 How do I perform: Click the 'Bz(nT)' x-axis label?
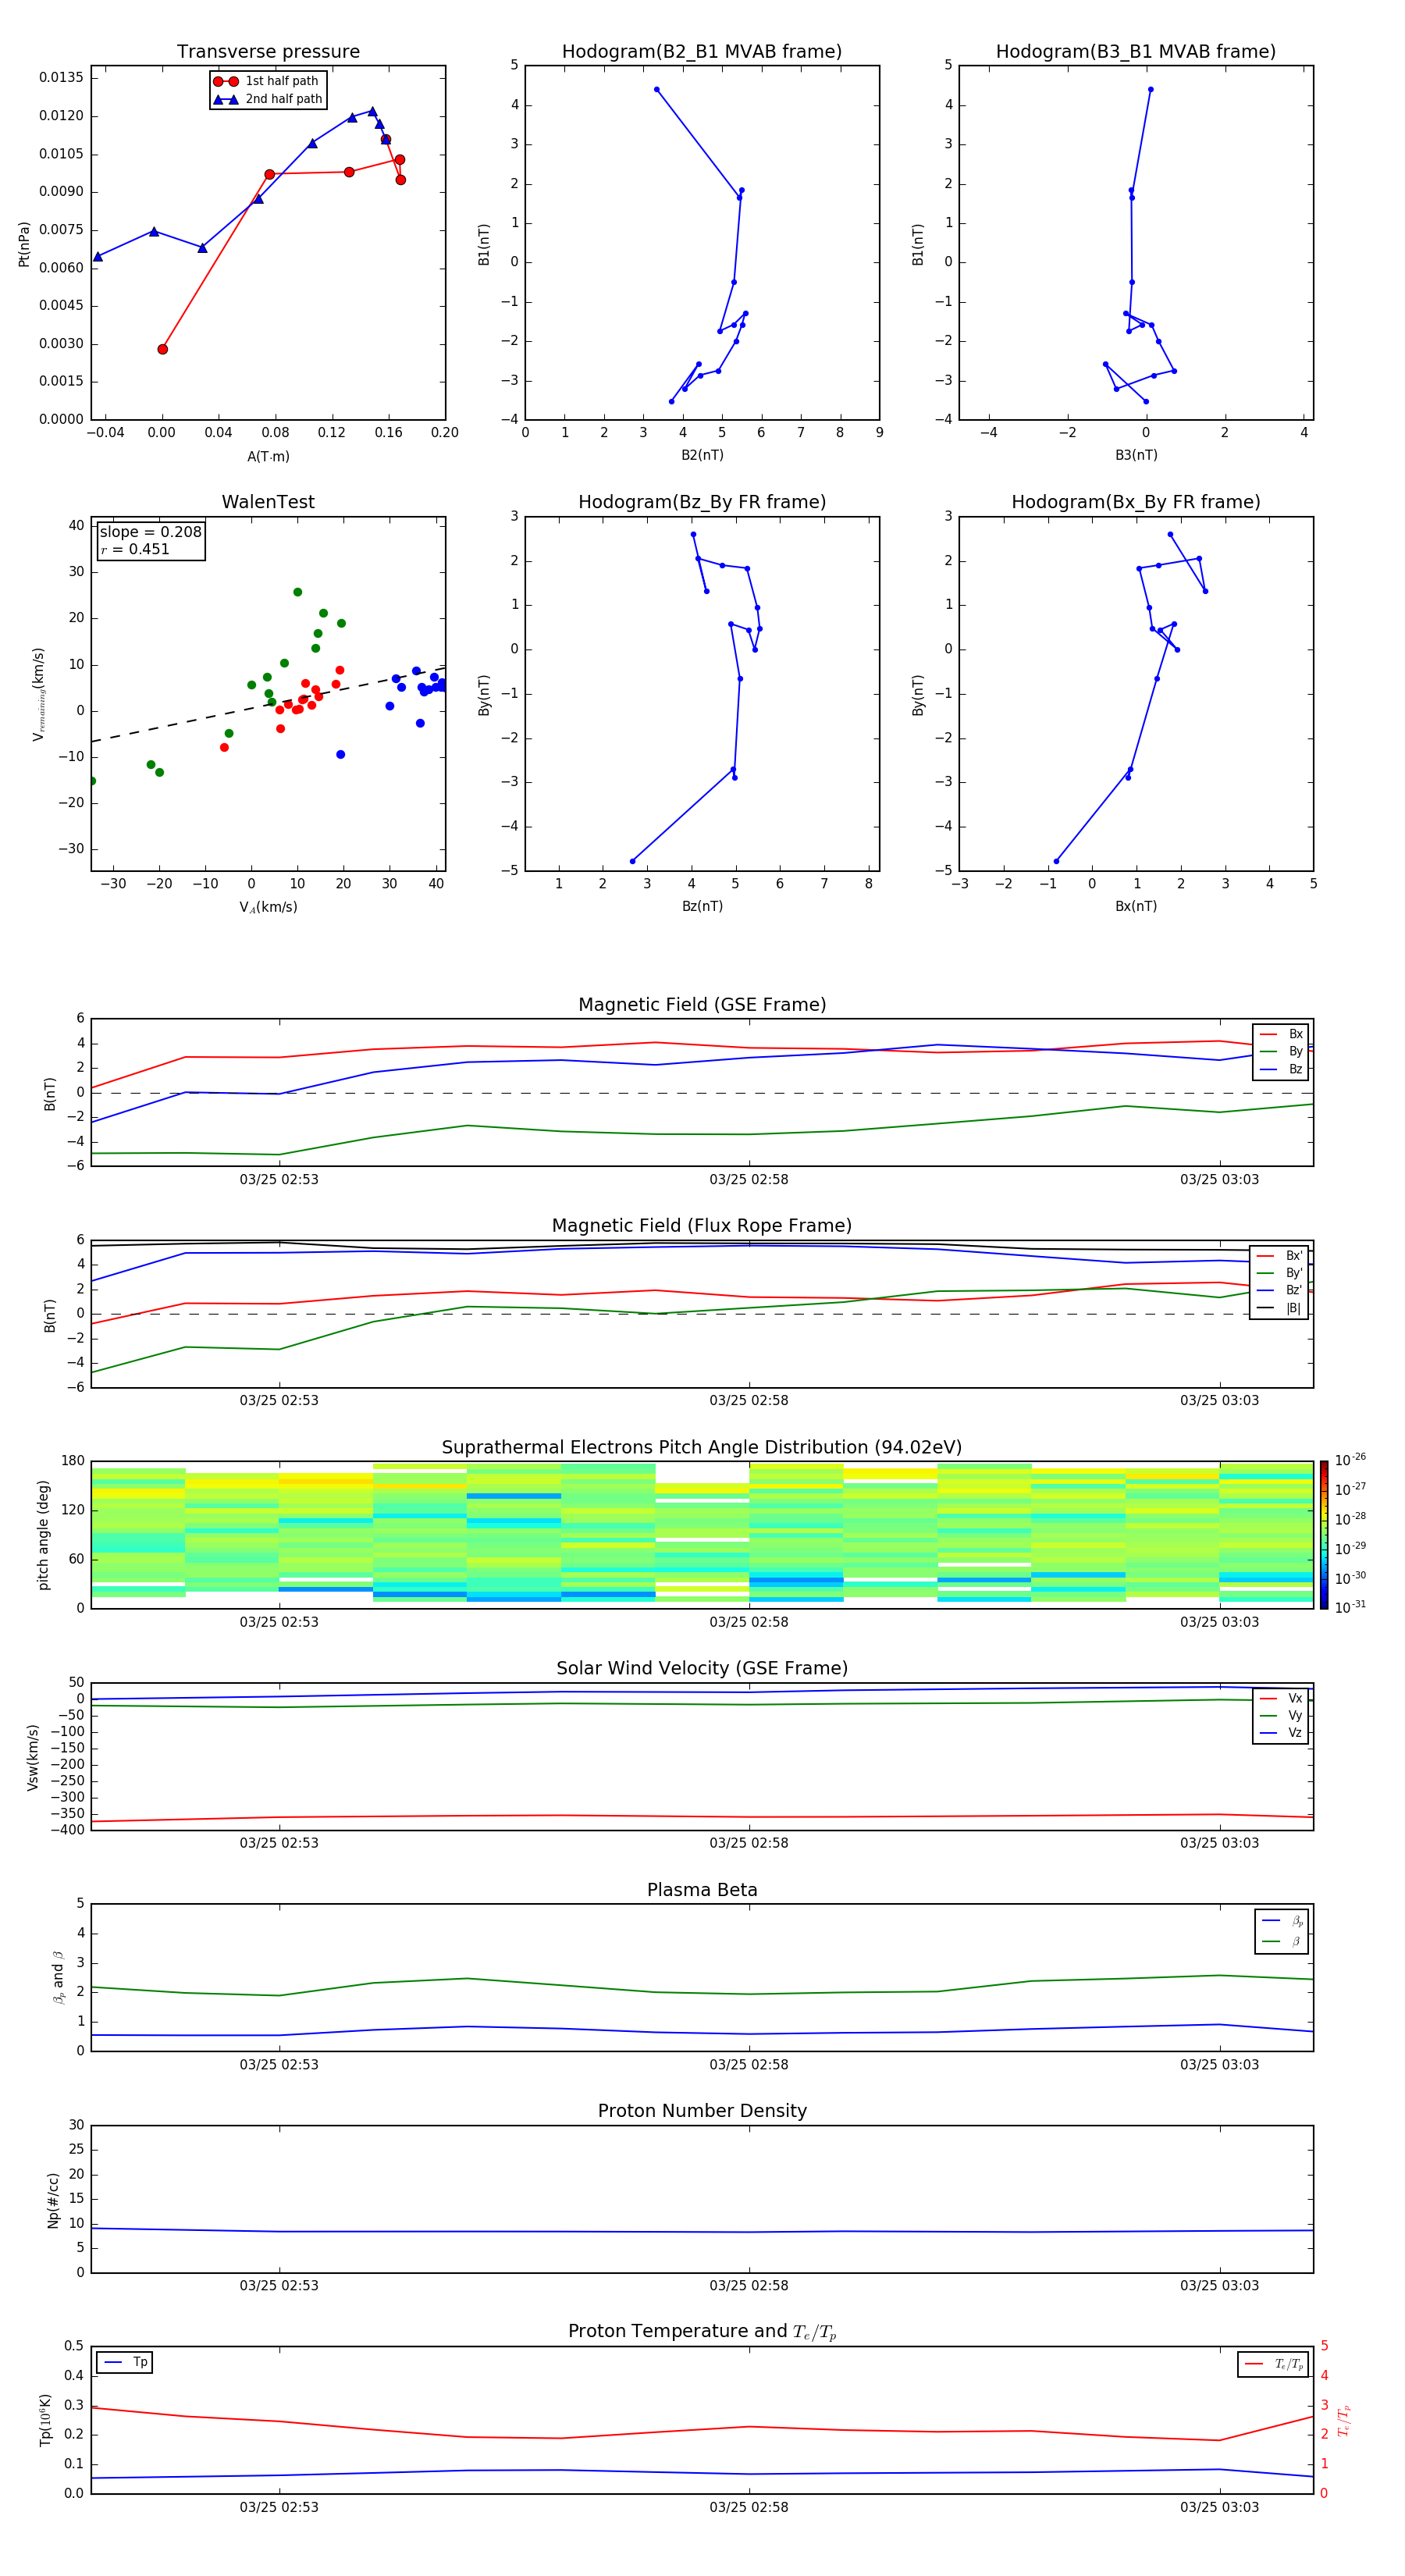[x=702, y=906]
